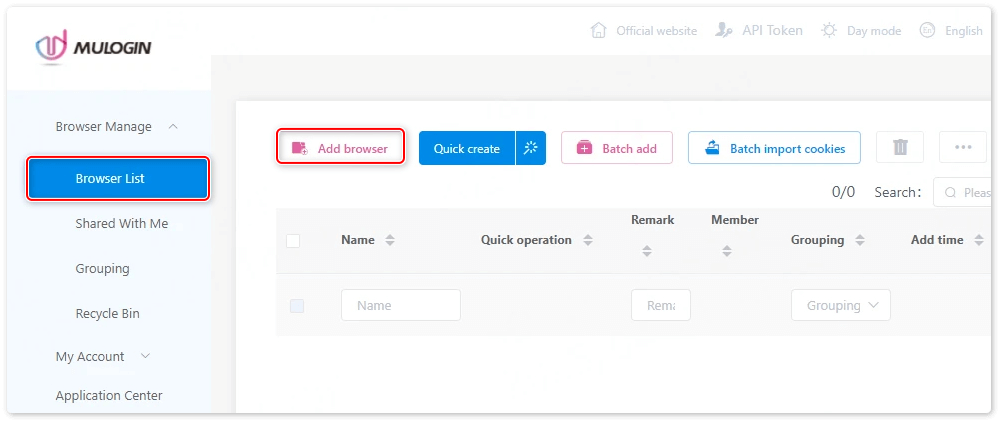1000x422 pixels.
Task: Click the Name filter input field
Action: (400, 305)
